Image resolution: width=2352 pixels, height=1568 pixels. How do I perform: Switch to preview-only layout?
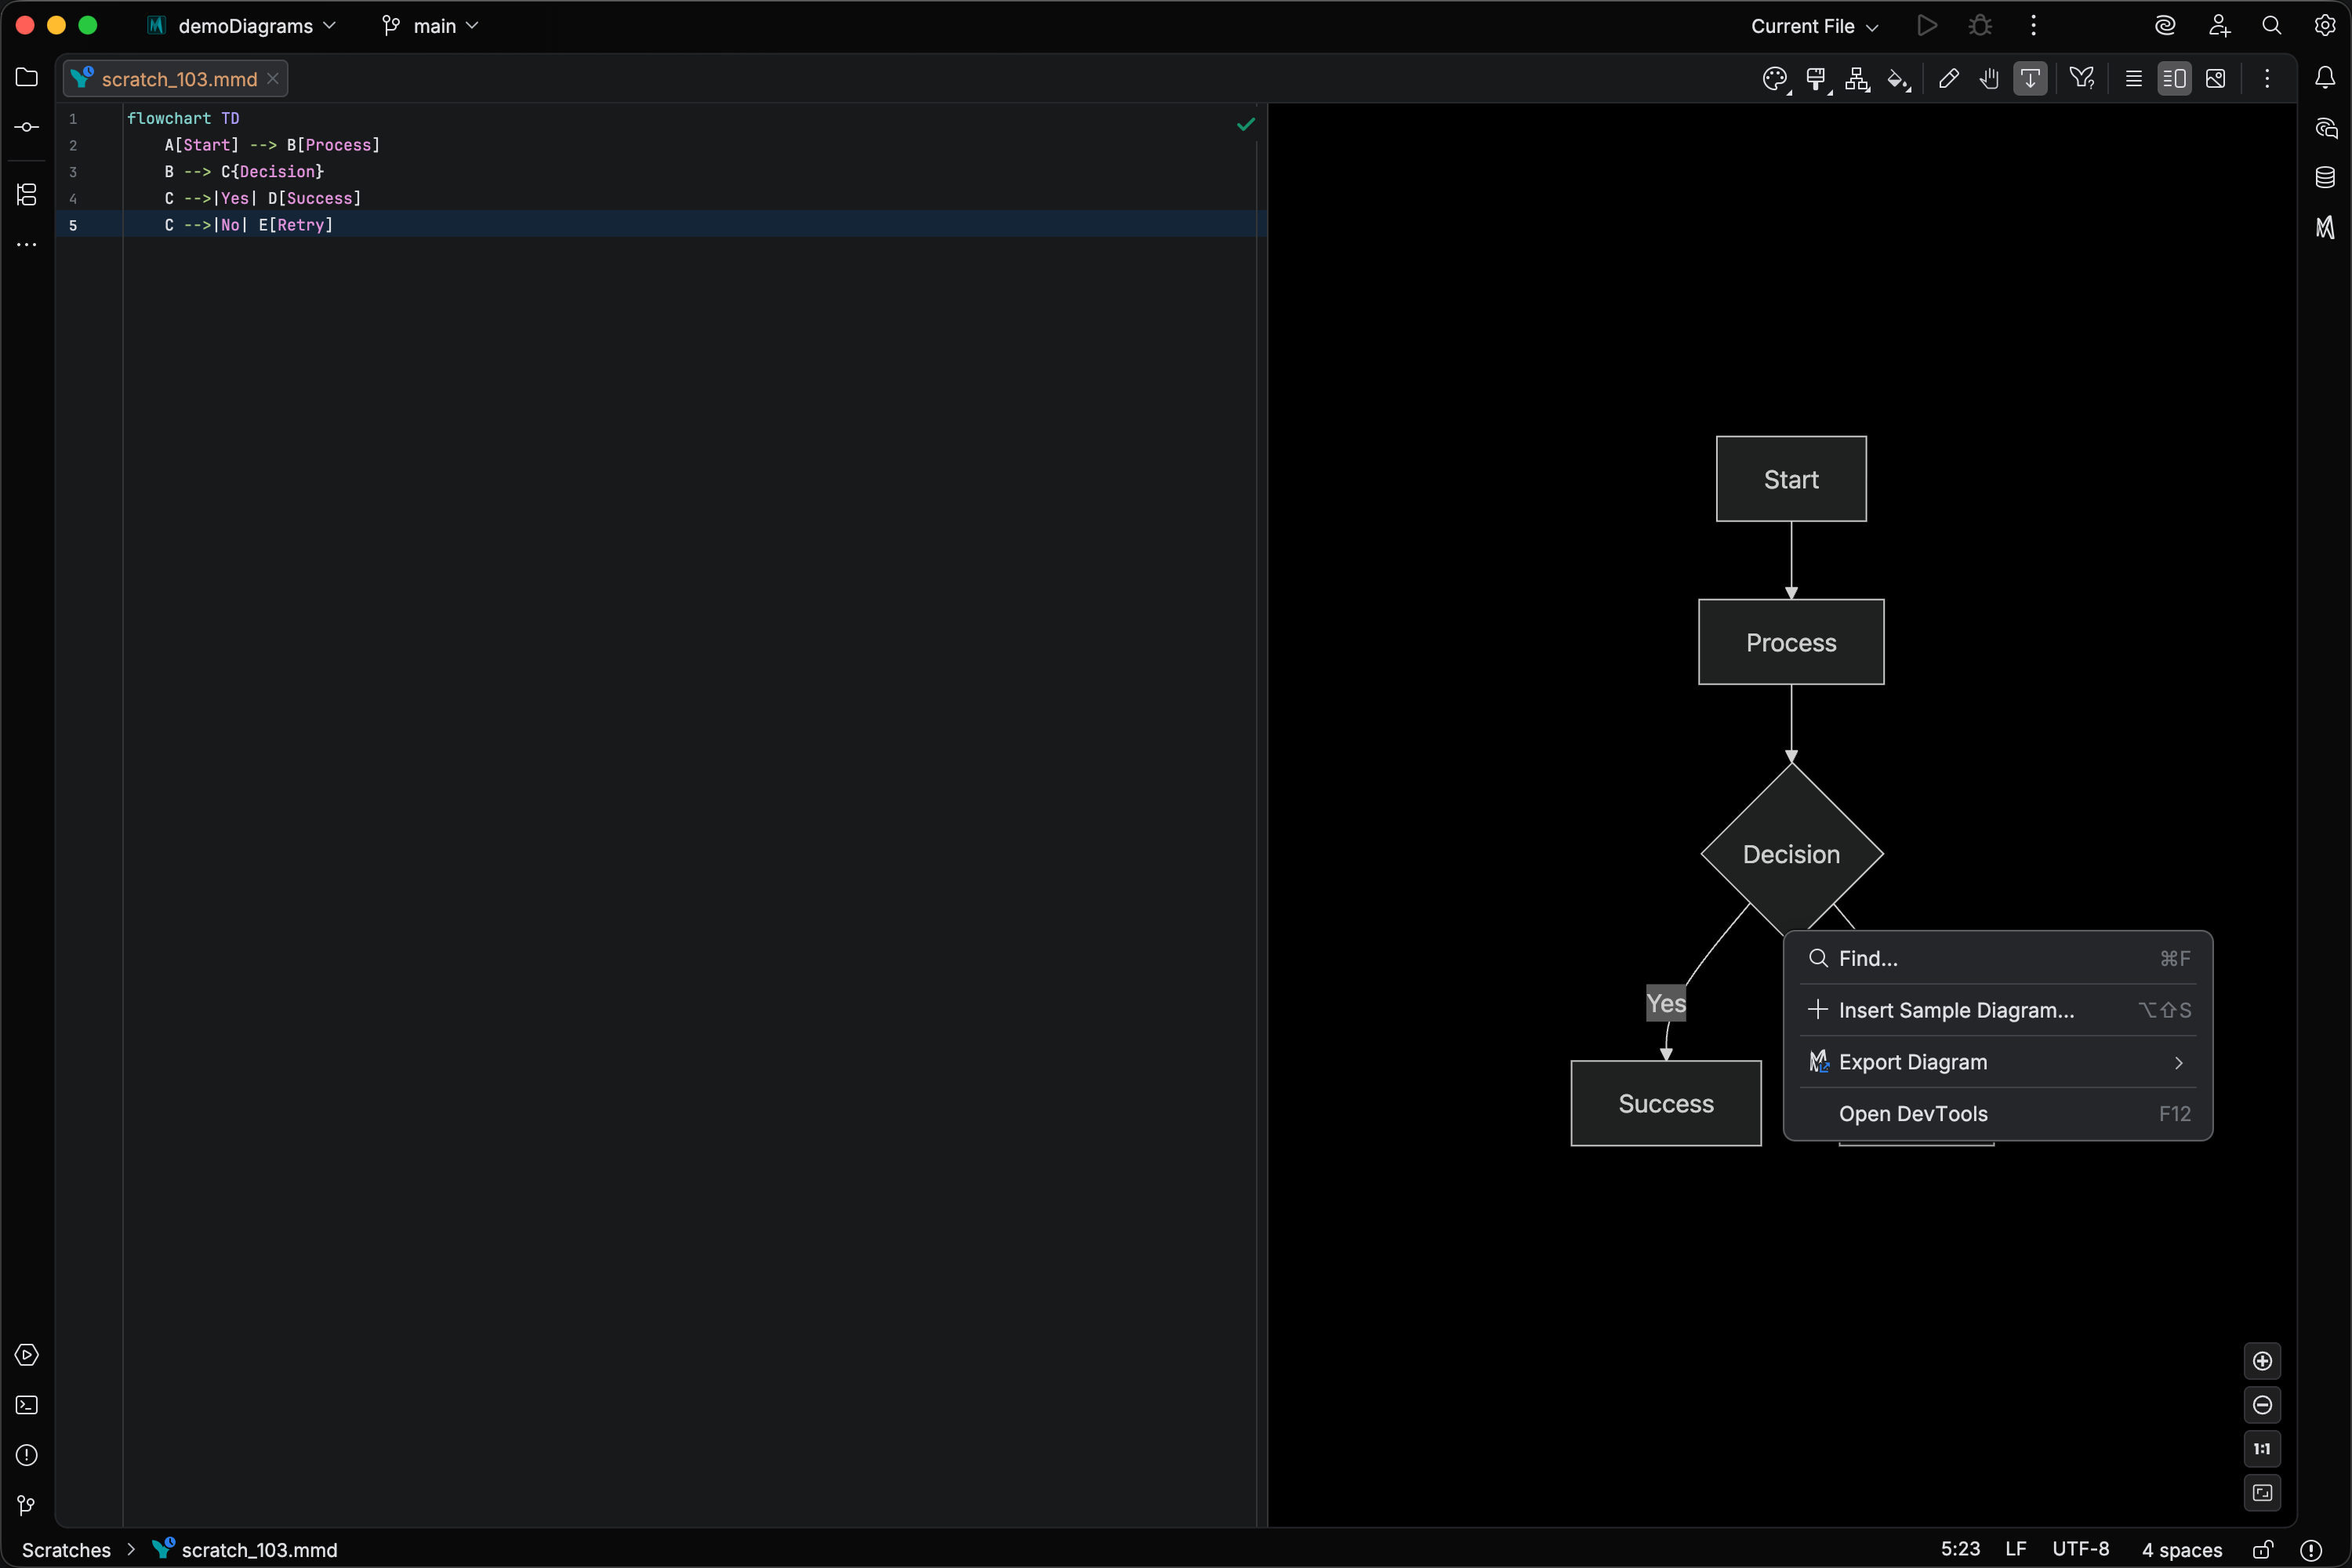coord(2215,78)
